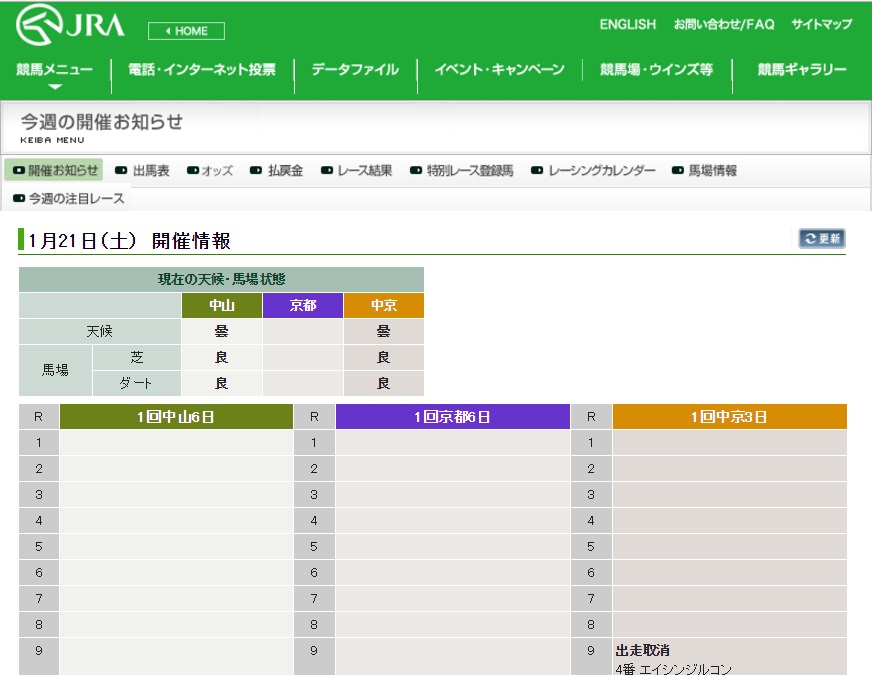The image size is (872, 675).
Task: Click the 現在の天候・馬場状態 table title
Action: tap(221, 279)
